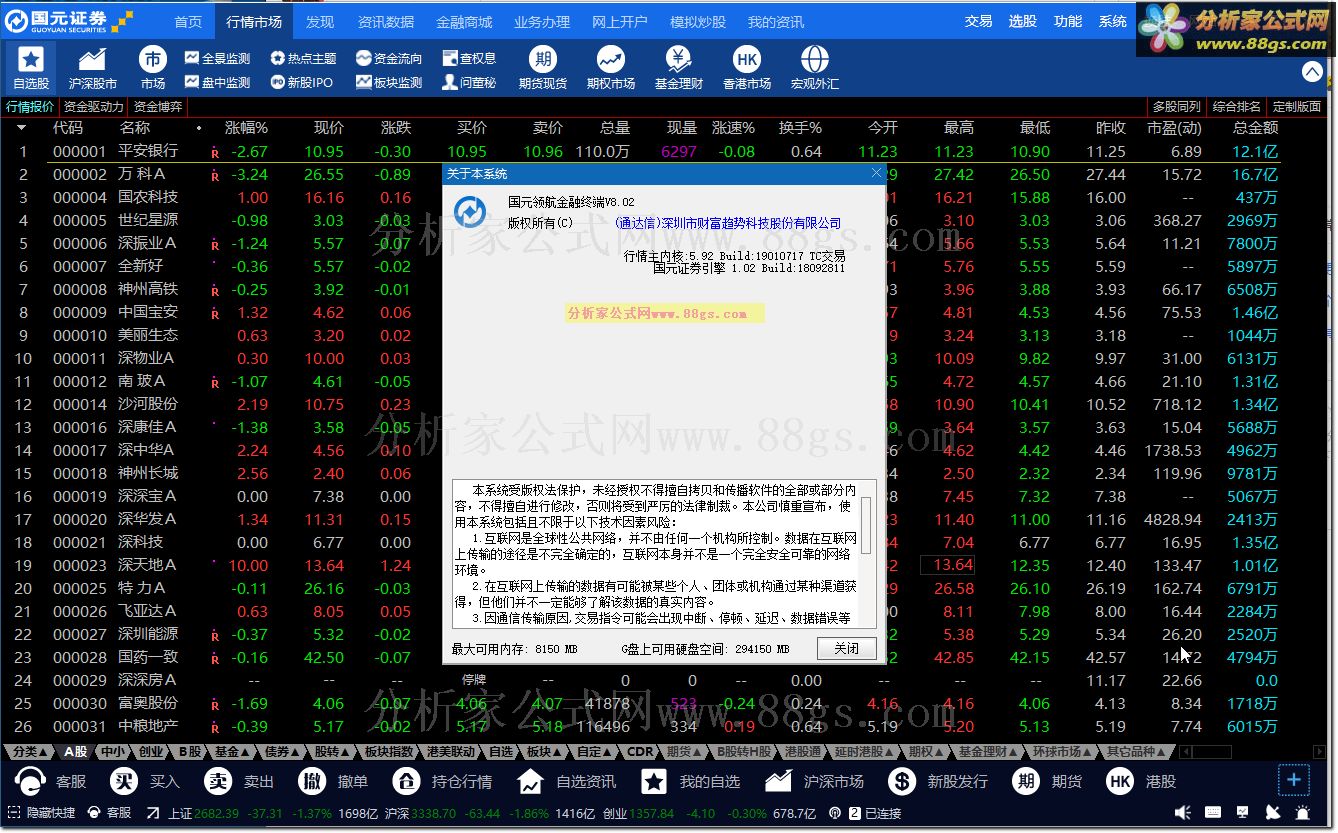Open 新股发行 dollar icon
The height and width of the screenshot is (833, 1338).
coord(902,781)
